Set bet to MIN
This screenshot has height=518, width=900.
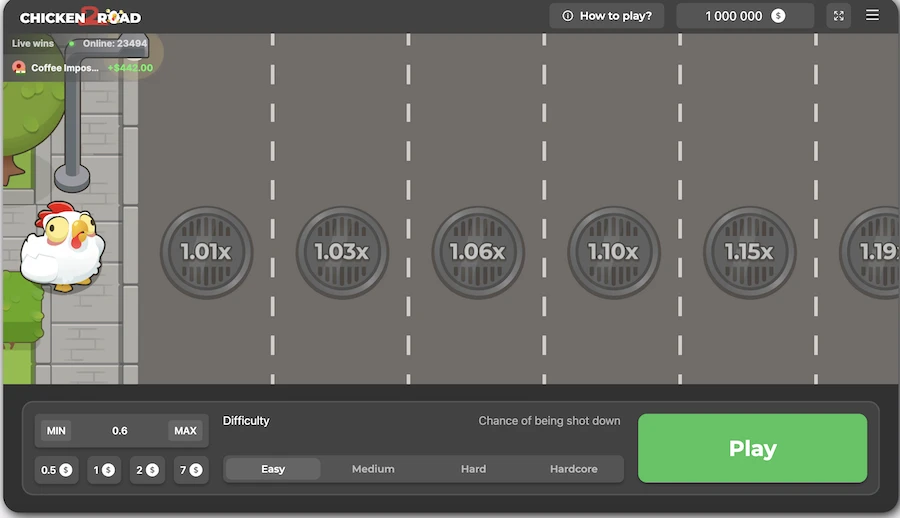point(57,431)
